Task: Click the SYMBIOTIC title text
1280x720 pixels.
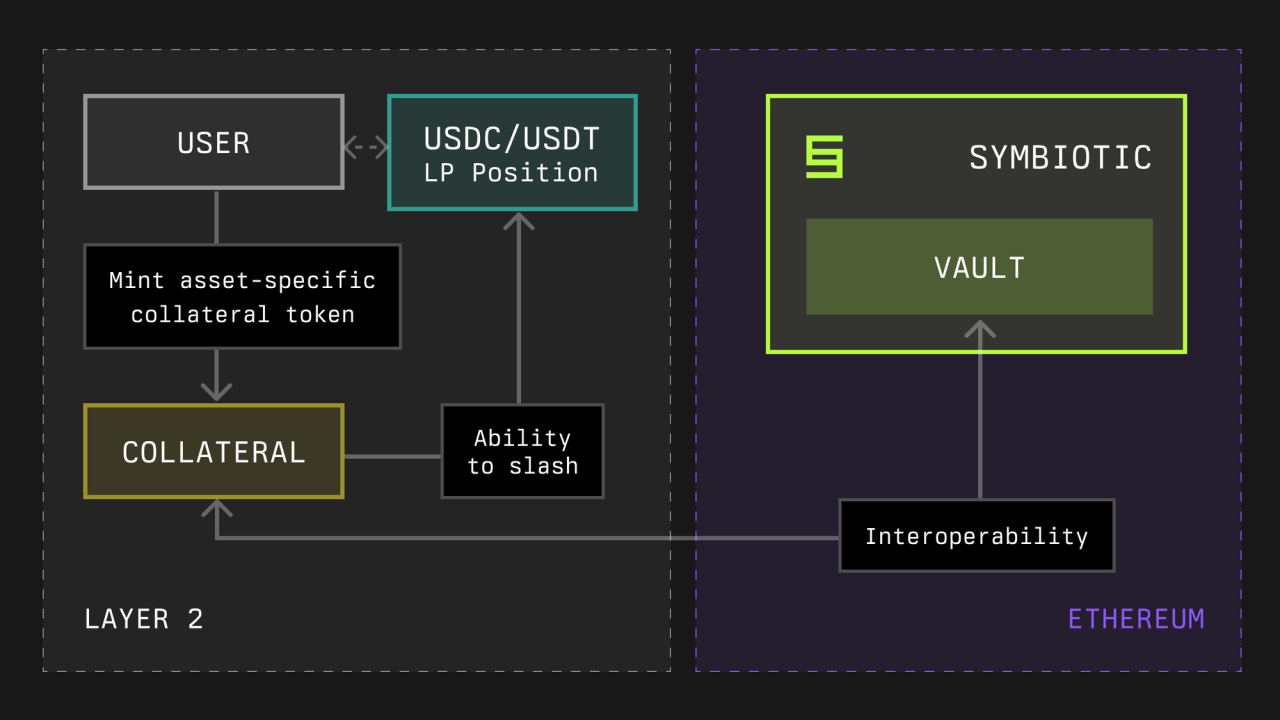Action: tap(1060, 158)
